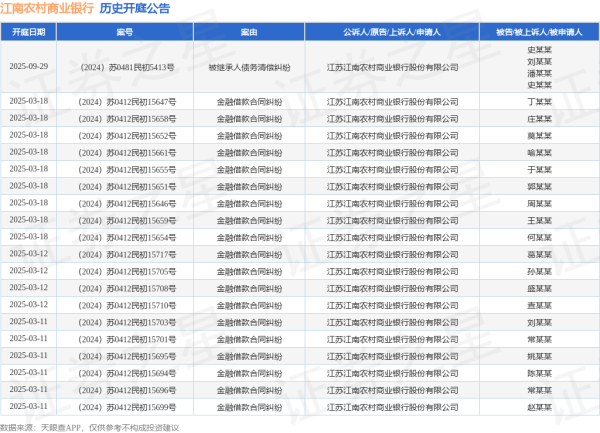The width and height of the screenshot is (600, 433).
Task: Select case number 苏0412民初15659号
Action: tap(127, 221)
